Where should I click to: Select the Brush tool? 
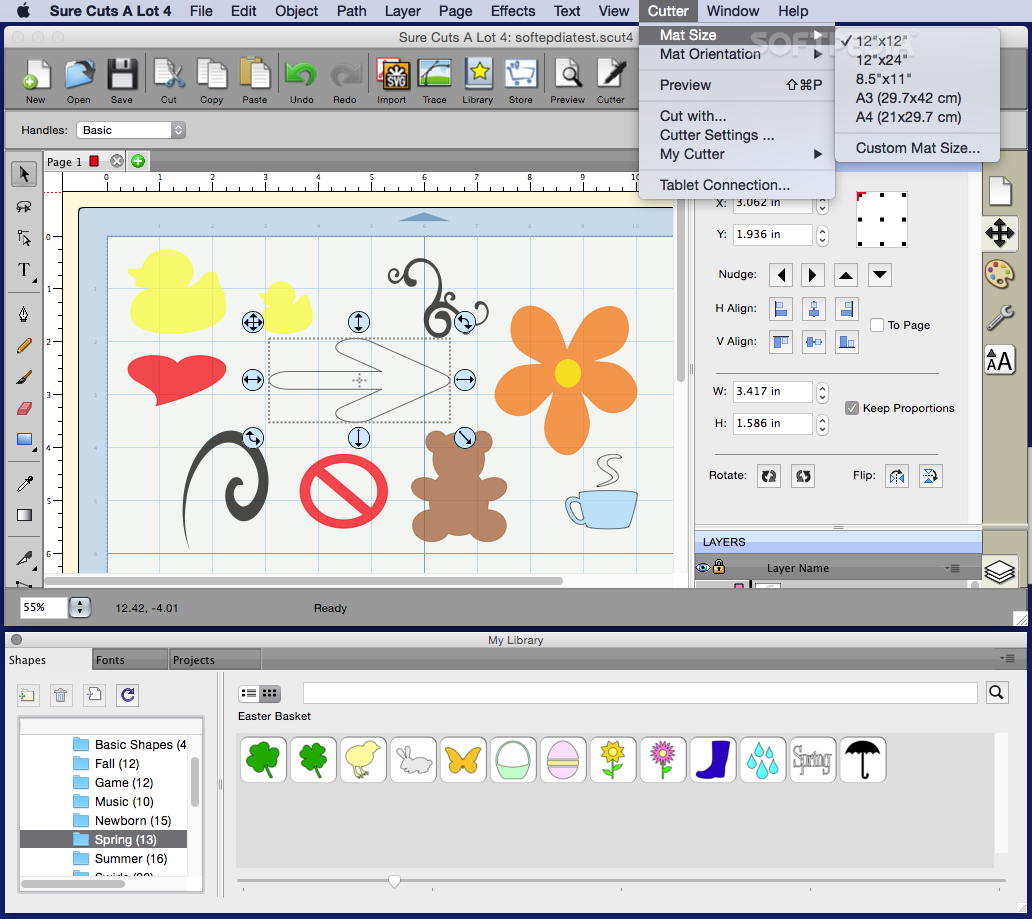pyautogui.click(x=24, y=377)
